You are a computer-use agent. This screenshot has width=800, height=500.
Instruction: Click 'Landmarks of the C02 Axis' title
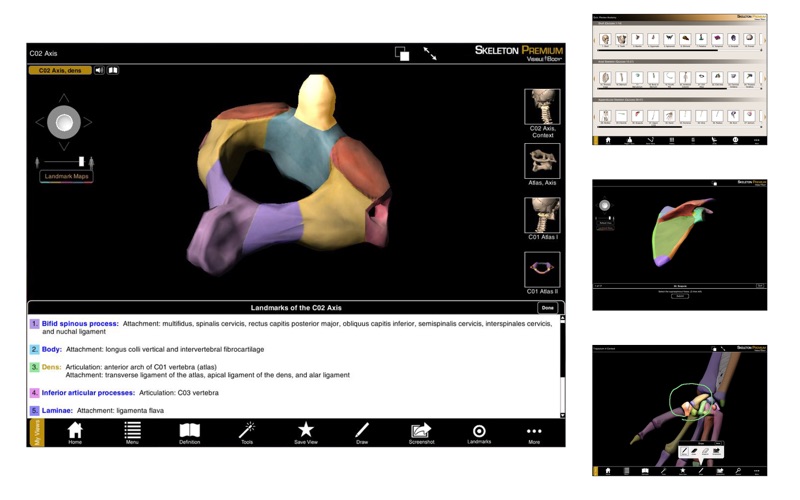click(296, 308)
